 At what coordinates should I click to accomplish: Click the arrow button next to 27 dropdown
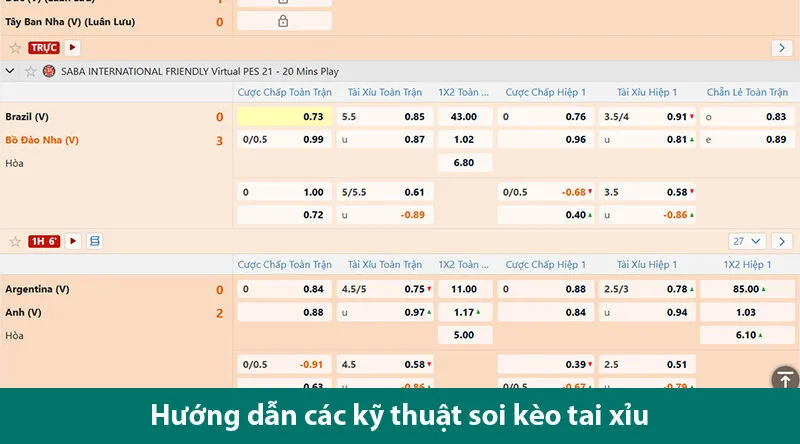pyautogui.click(x=782, y=241)
